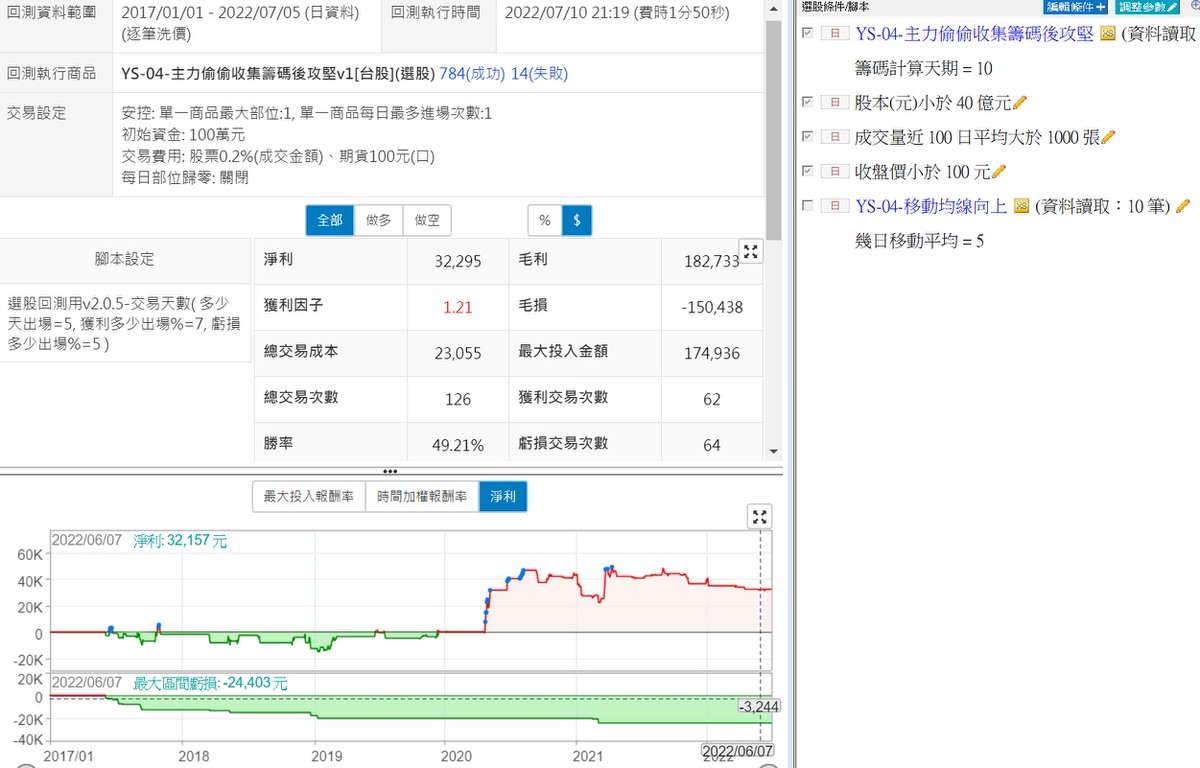Switch statistics display to percent mode
This screenshot has width=1200, height=768.
click(545, 220)
